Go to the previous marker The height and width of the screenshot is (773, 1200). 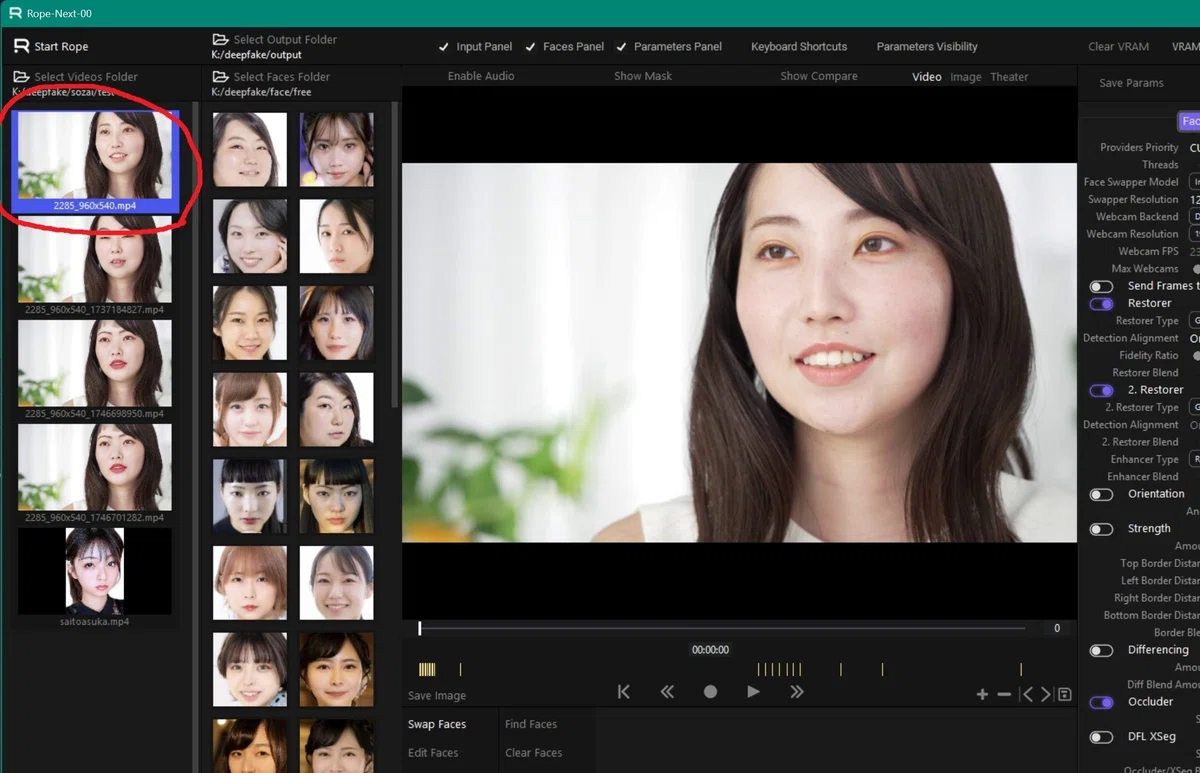1026,695
